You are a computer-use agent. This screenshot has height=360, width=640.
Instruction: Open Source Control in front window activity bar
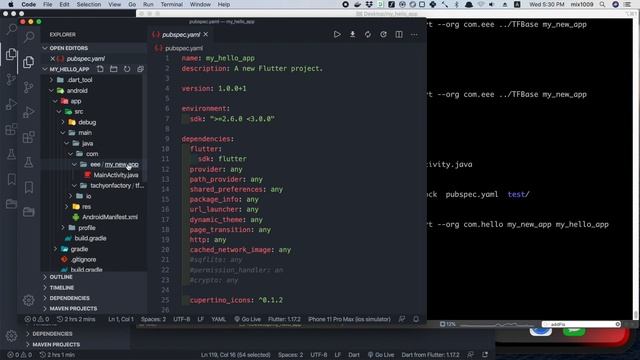pyautogui.click(x=29, y=87)
